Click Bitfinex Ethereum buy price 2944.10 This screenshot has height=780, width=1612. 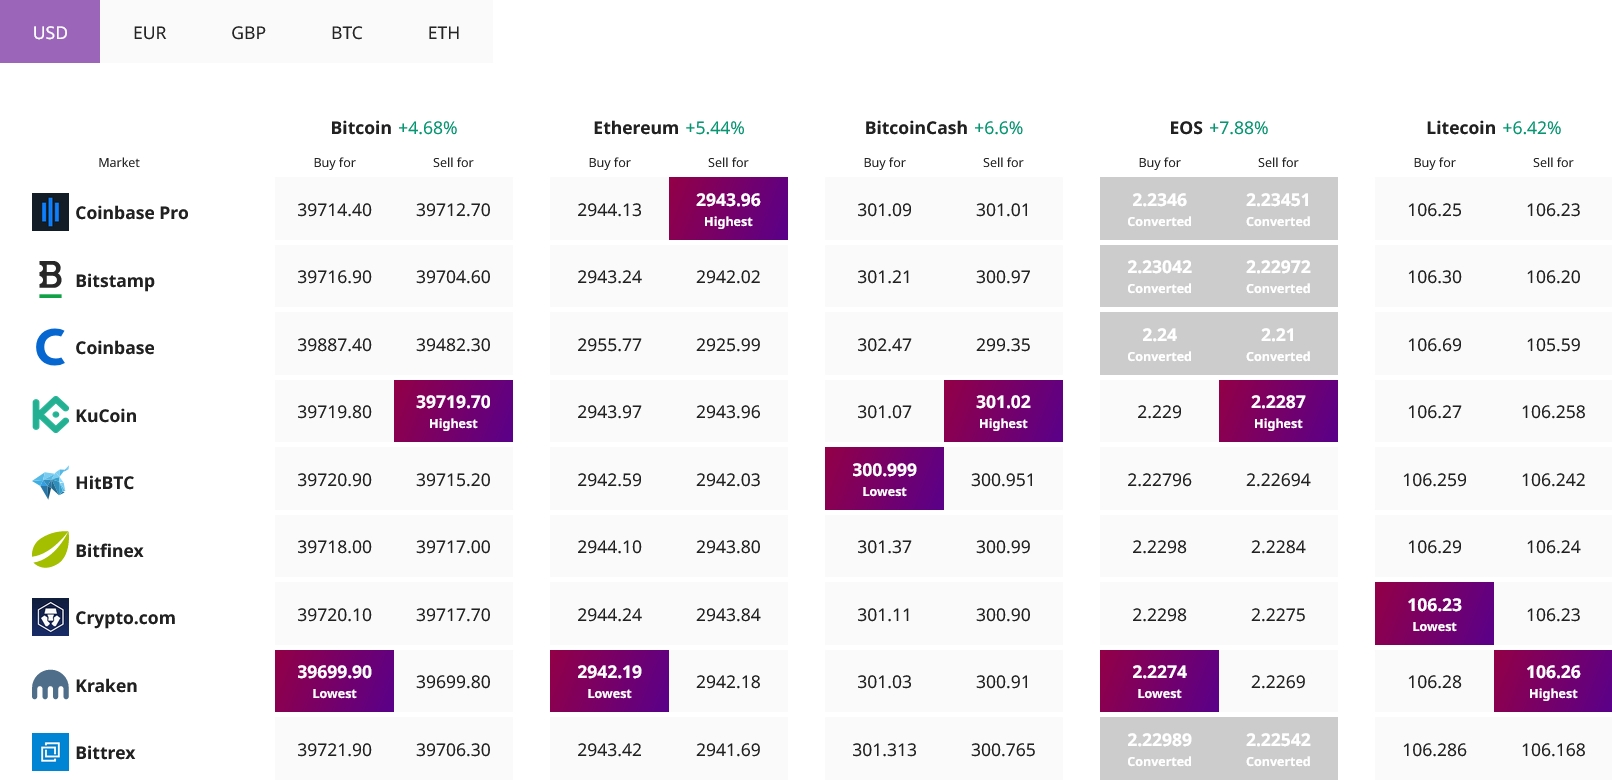pos(609,547)
